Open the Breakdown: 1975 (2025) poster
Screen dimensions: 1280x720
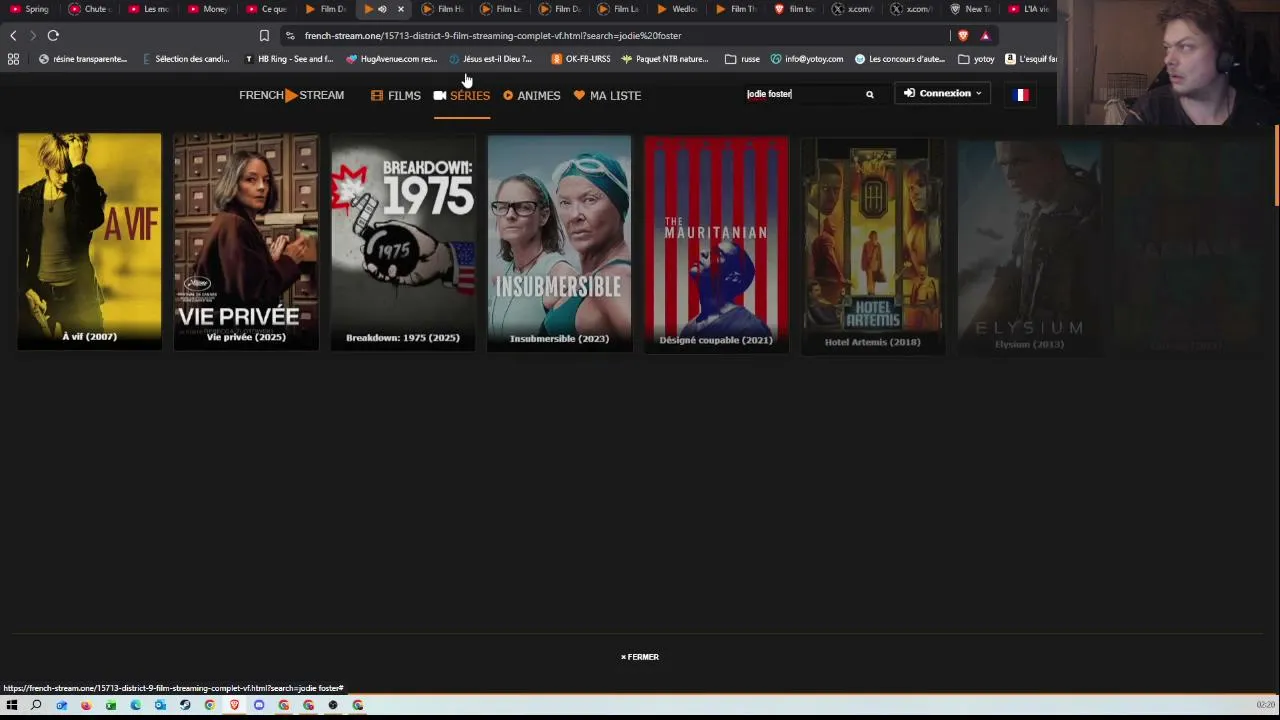tap(403, 243)
